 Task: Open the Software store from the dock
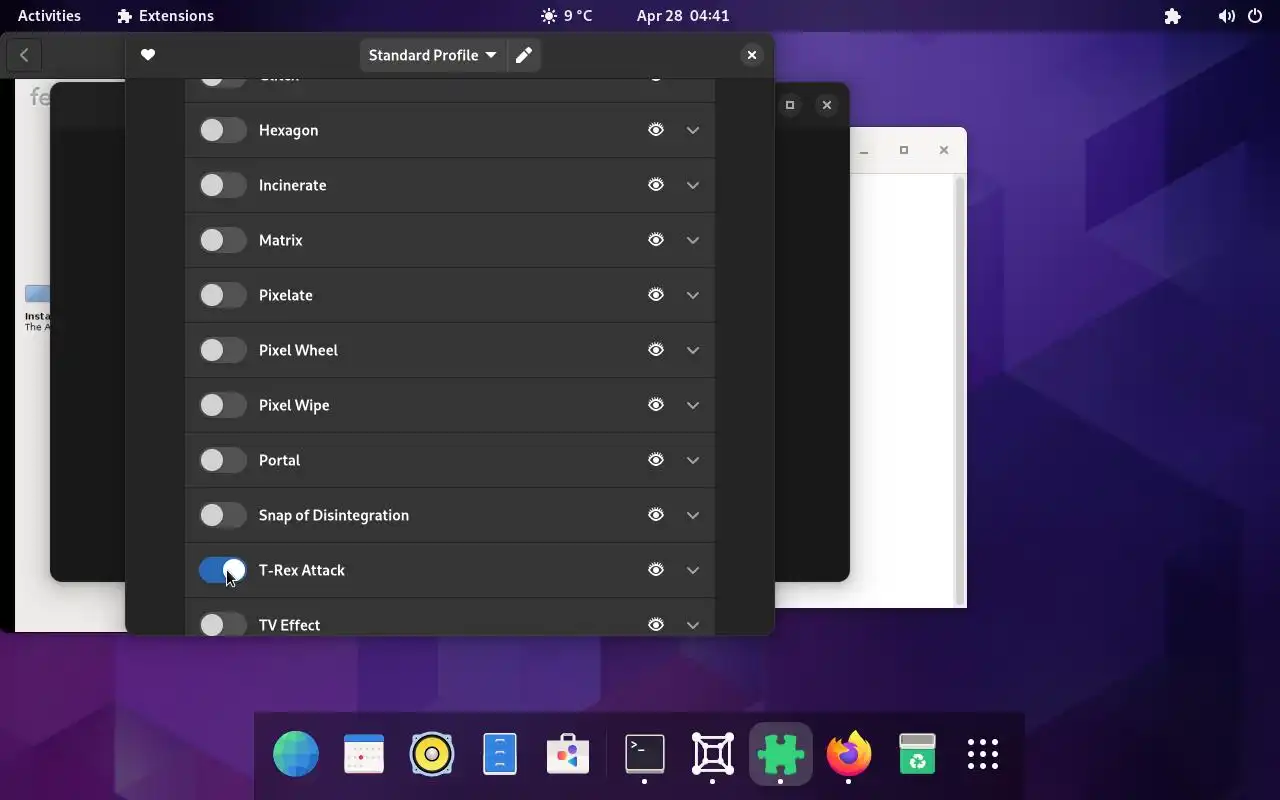click(x=568, y=754)
